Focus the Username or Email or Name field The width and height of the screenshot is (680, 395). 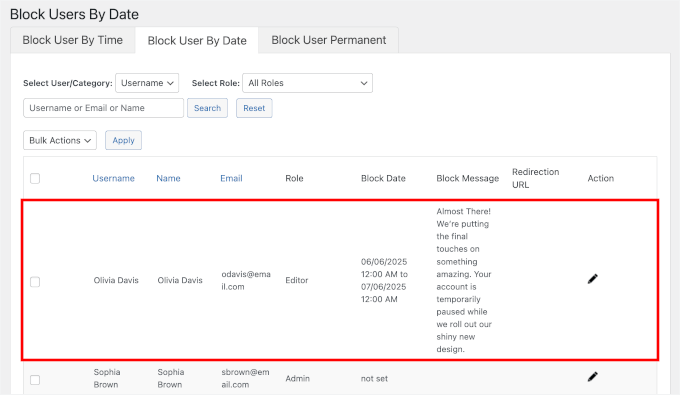pos(104,108)
